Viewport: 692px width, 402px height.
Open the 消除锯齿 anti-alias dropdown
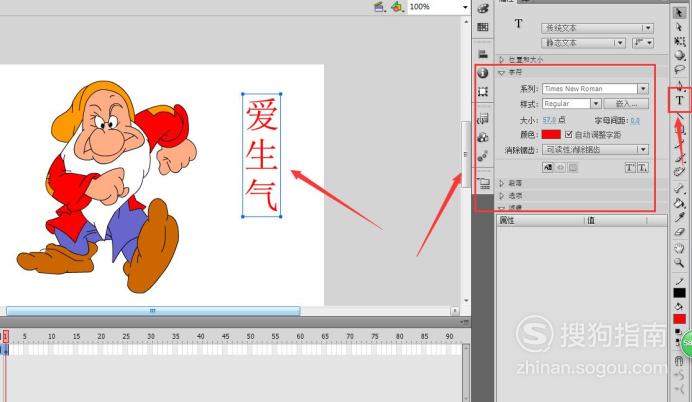(595, 150)
